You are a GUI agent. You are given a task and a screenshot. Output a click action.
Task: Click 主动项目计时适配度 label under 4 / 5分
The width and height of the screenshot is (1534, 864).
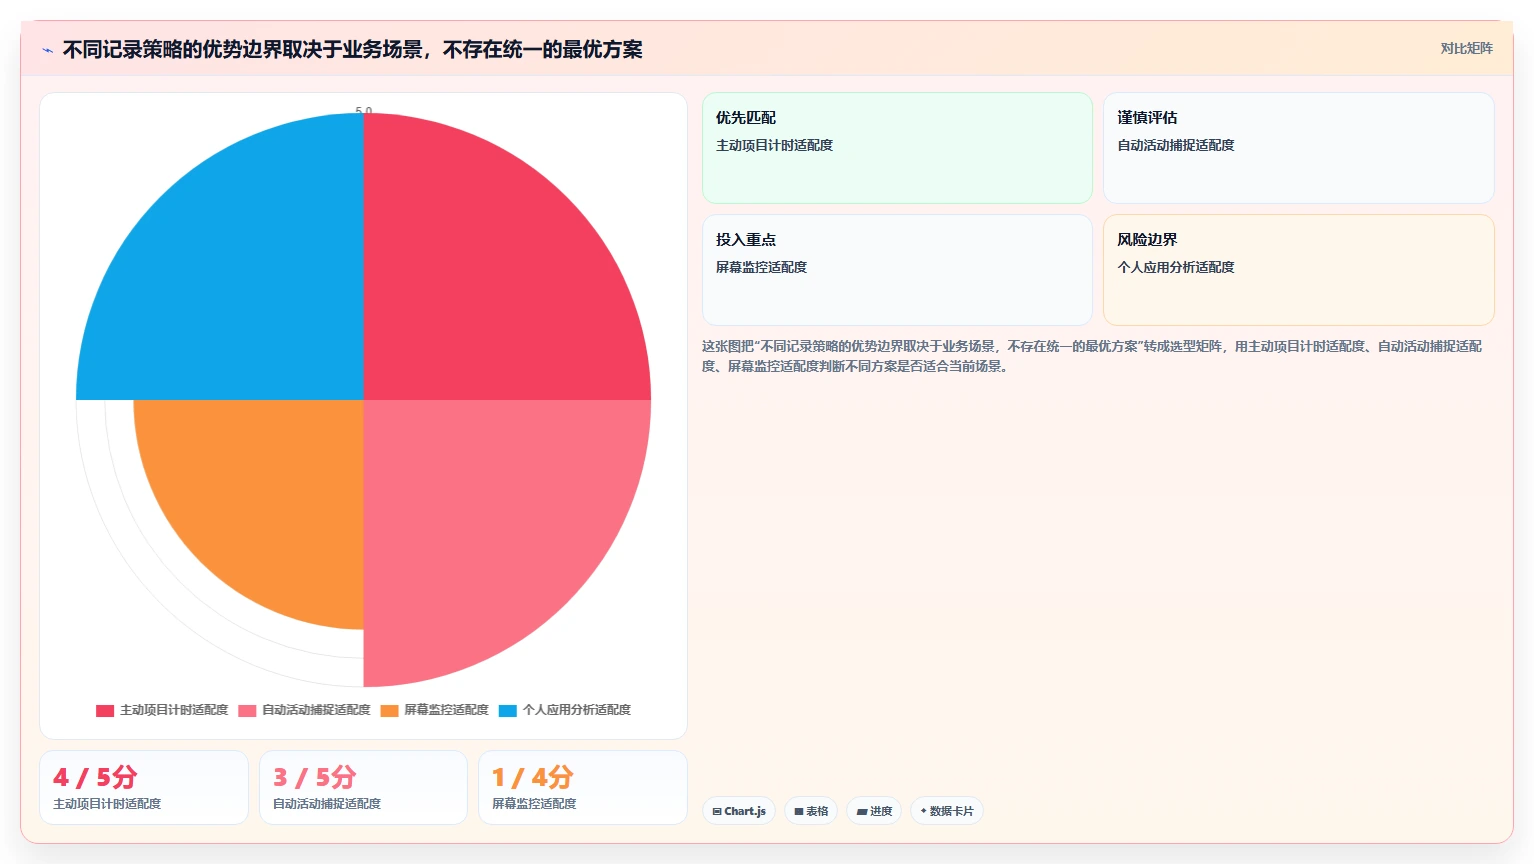(107, 804)
